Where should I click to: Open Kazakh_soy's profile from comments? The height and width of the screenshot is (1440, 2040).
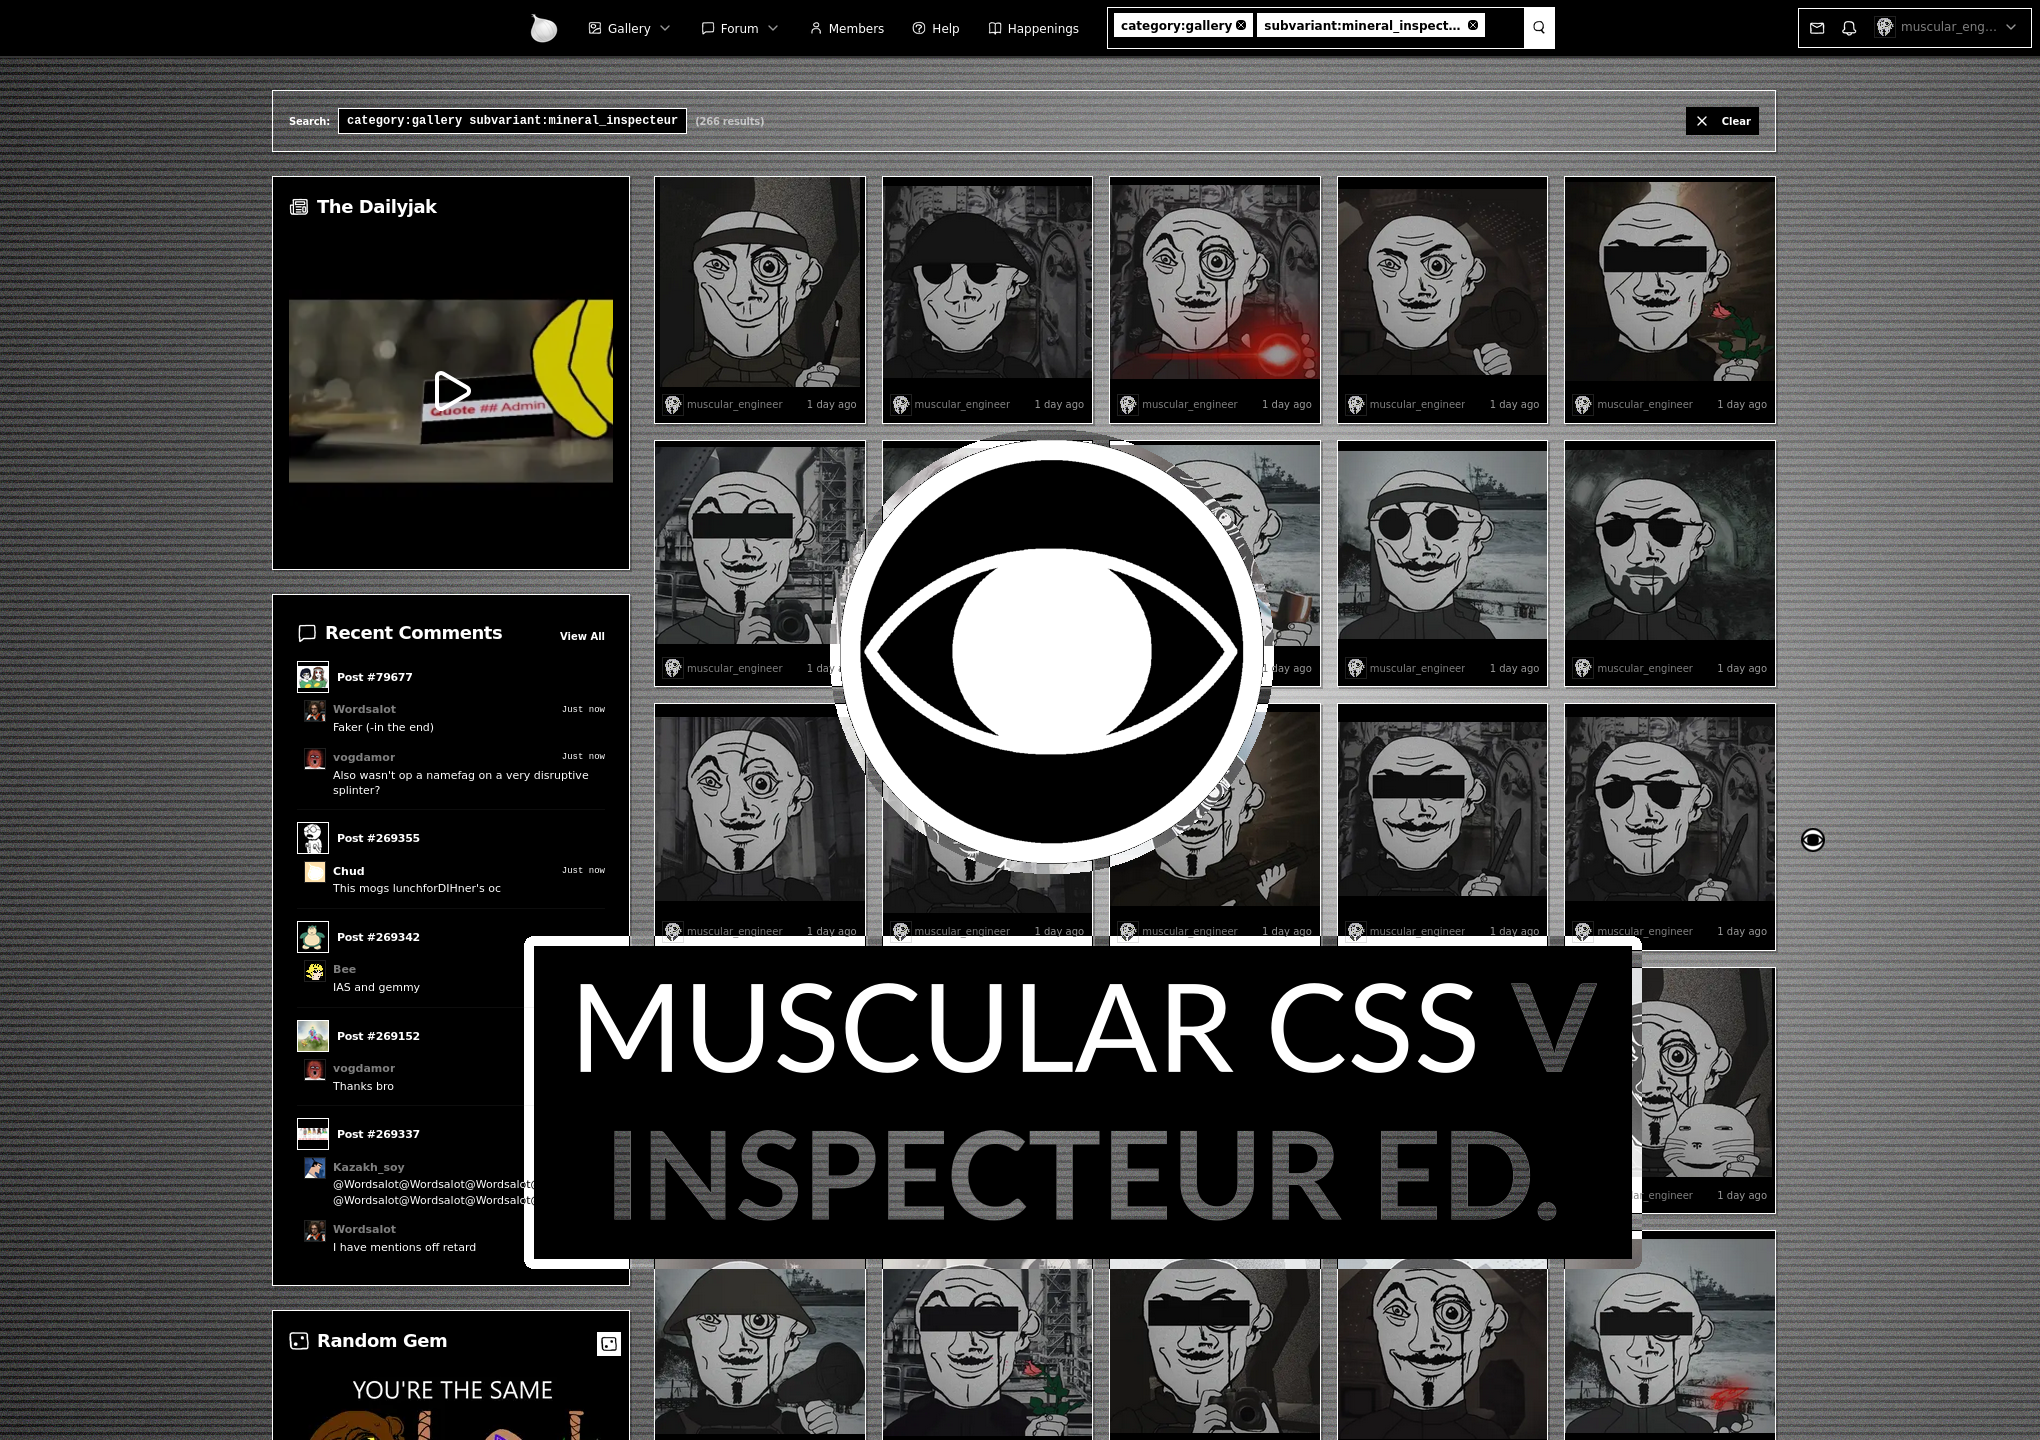[x=368, y=1167]
